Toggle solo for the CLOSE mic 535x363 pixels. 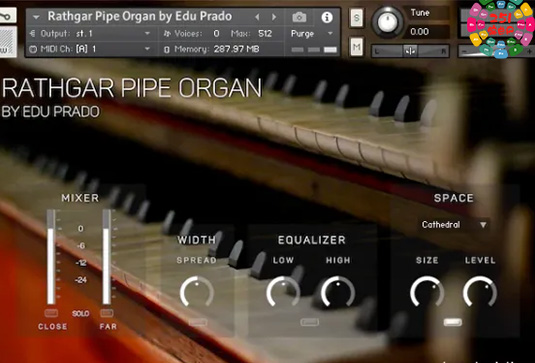(x=51, y=313)
